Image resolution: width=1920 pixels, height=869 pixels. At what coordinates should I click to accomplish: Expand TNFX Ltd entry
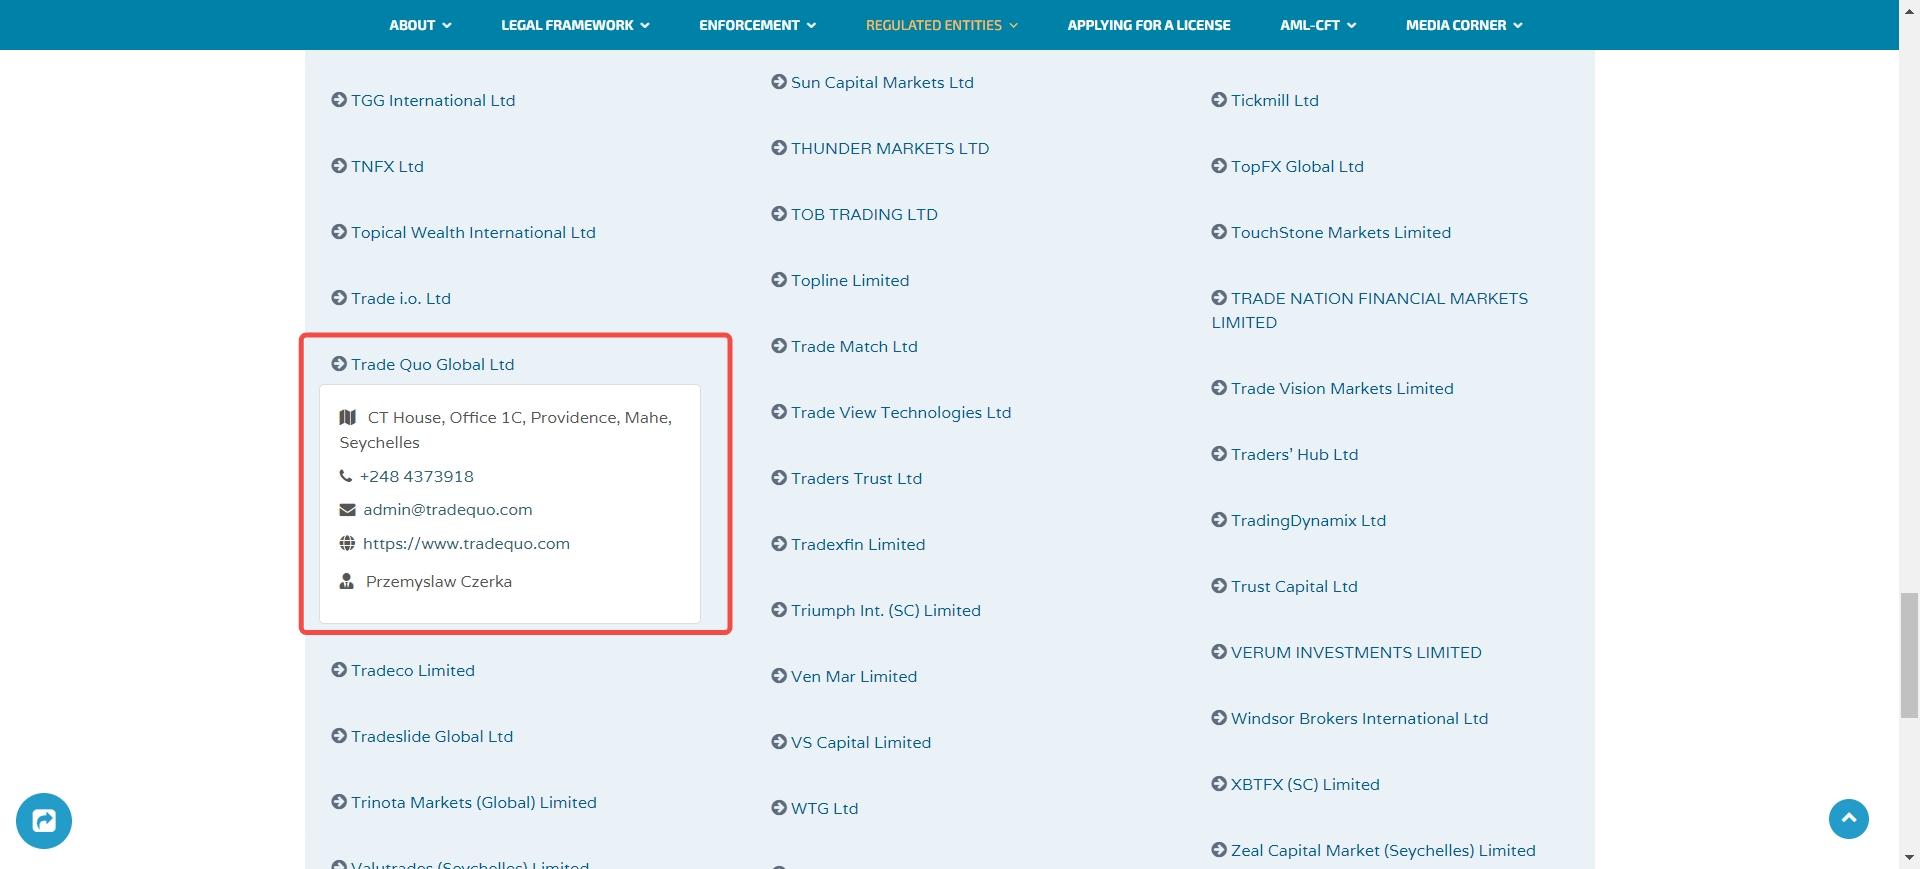coord(377,166)
